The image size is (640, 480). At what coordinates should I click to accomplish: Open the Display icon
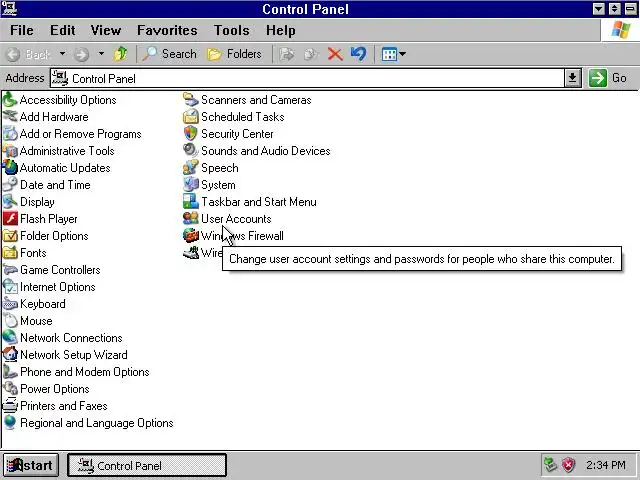(x=10, y=202)
